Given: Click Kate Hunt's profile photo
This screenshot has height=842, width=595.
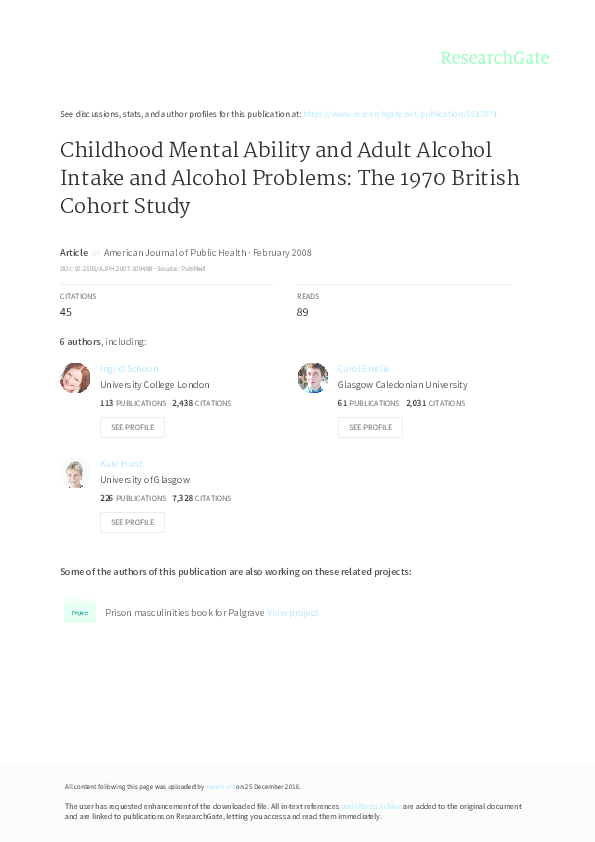Looking at the screenshot, I should tap(75, 473).
